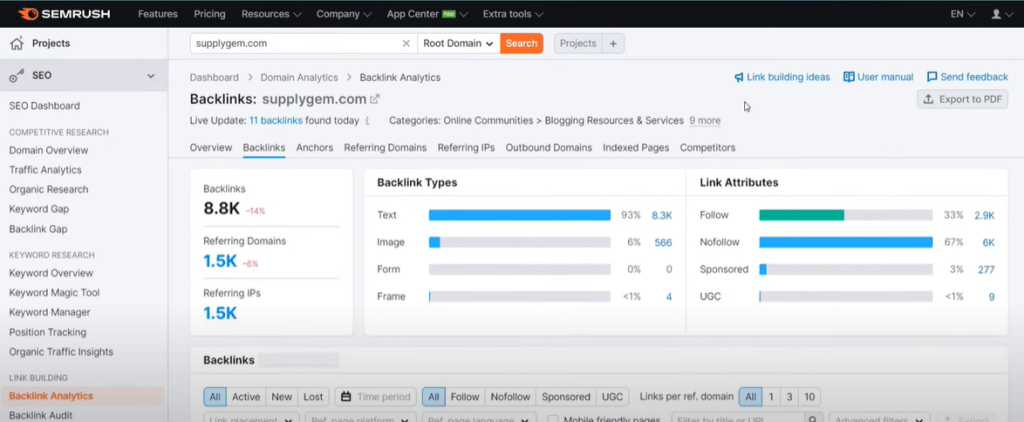Click the 277 Sponsored links count

[986, 269]
